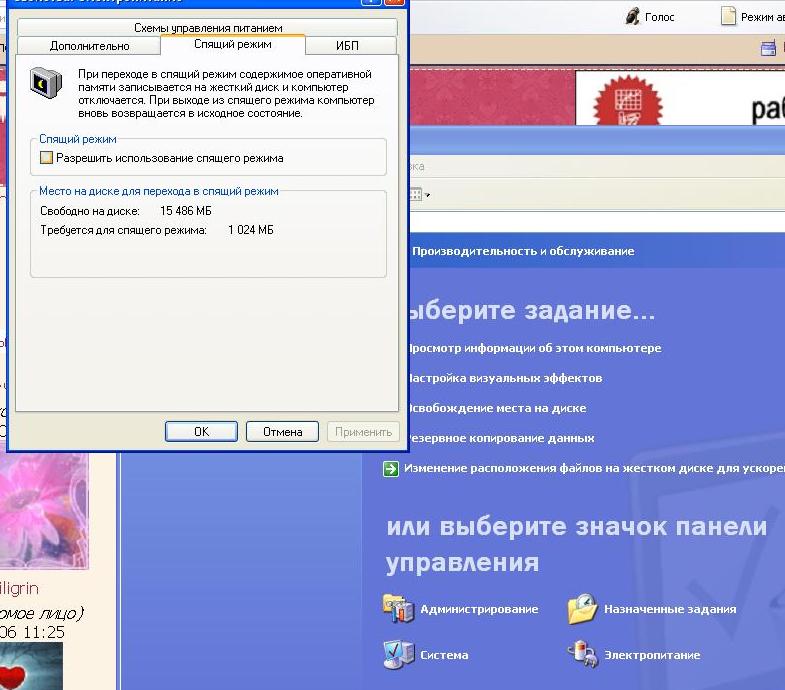Image resolution: width=785 pixels, height=690 pixels.
Task: Enable Разрешить использование спящего режима checkbox
Action: [x=46, y=158]
